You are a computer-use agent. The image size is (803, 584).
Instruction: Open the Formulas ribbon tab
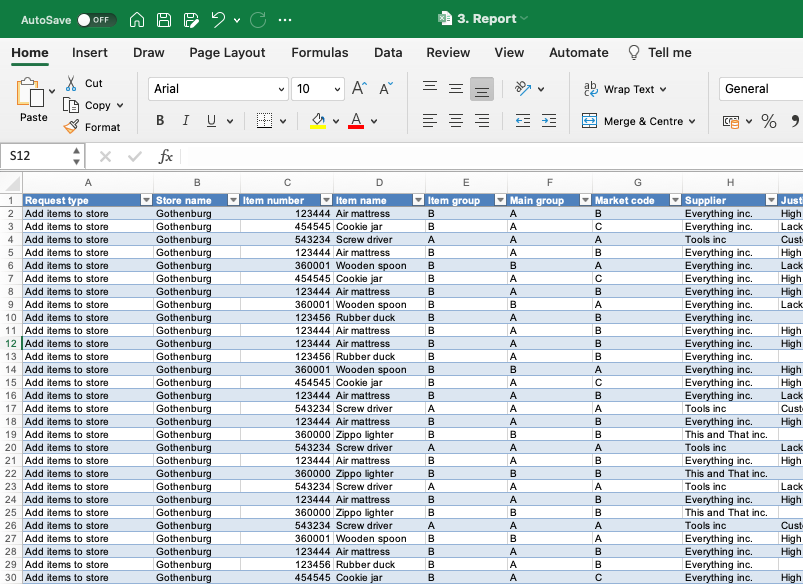[320, 53]
